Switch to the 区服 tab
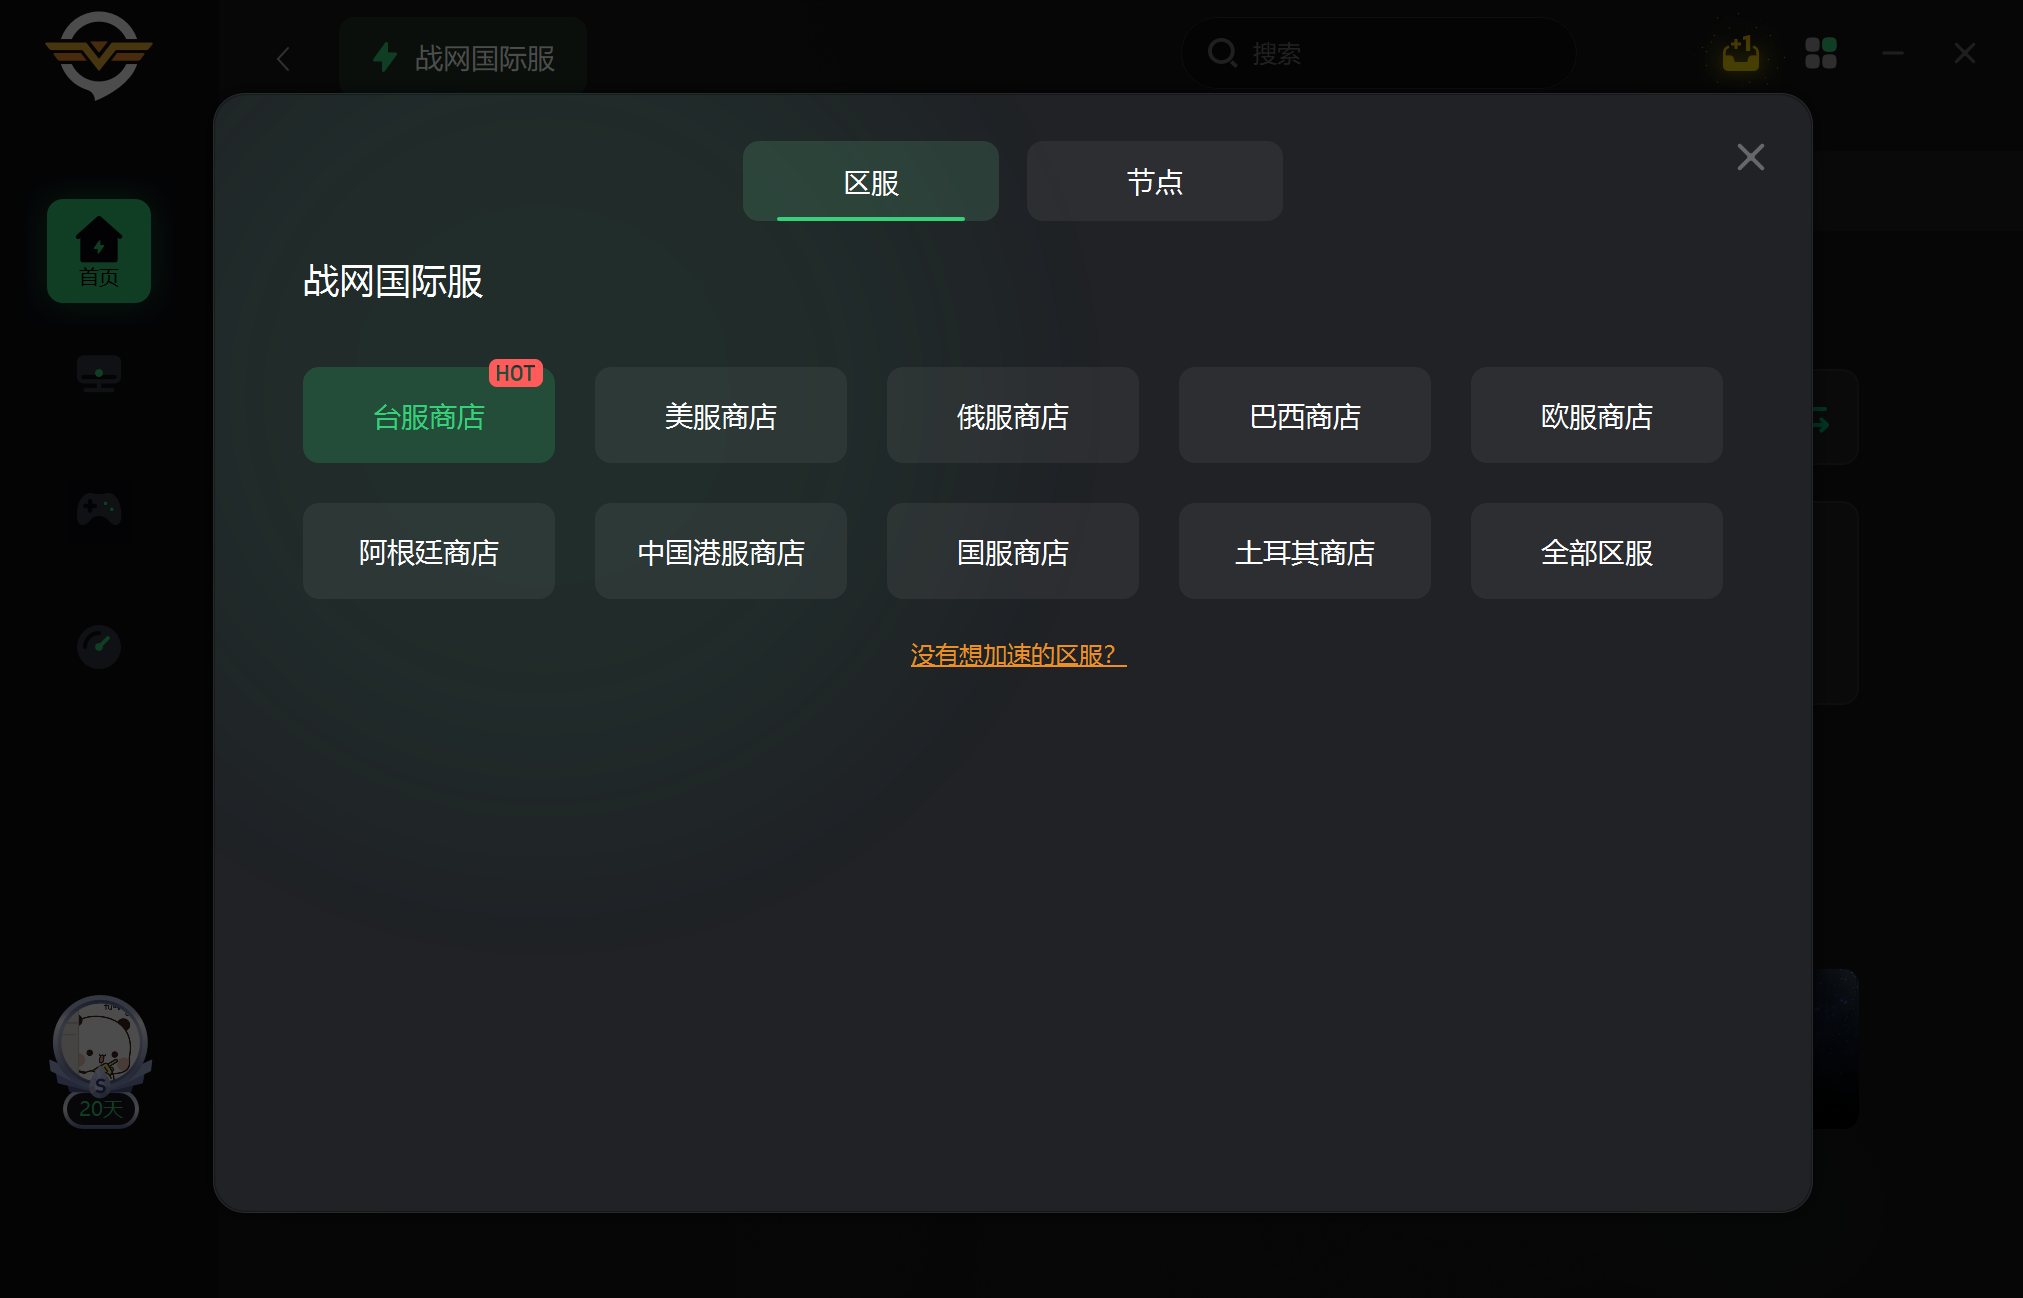Viewport: 2023px width, 1298px height. coord(871,181)
